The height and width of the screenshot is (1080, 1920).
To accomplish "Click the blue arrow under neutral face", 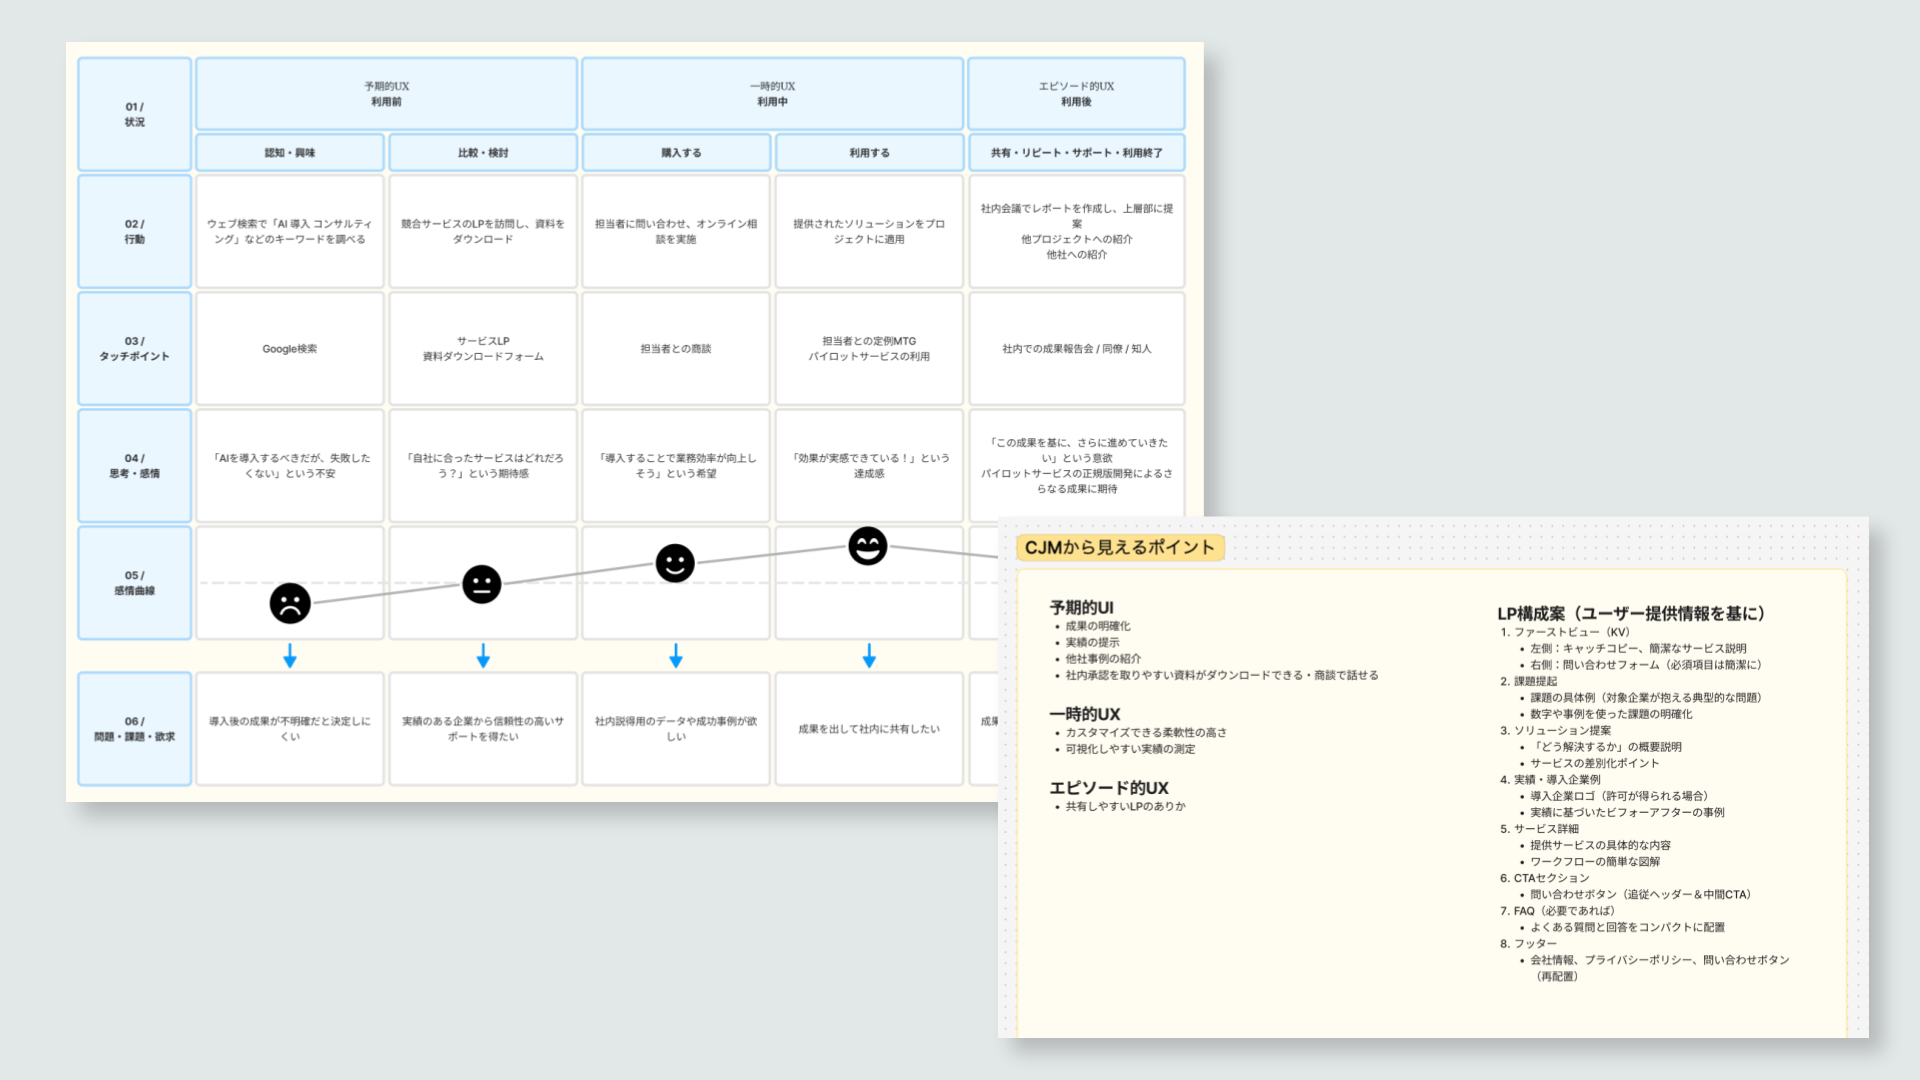I will click(x=483, y=656).
